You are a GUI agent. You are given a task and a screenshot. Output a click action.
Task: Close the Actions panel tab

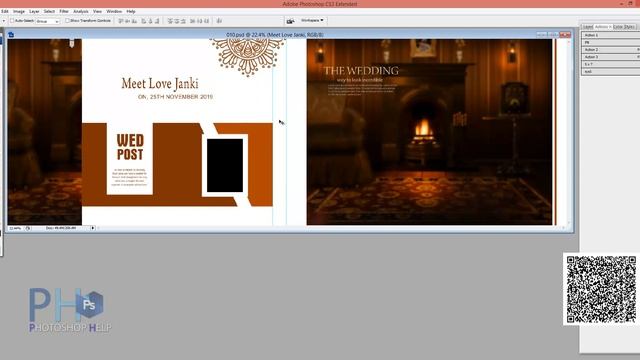click(610, 27)
